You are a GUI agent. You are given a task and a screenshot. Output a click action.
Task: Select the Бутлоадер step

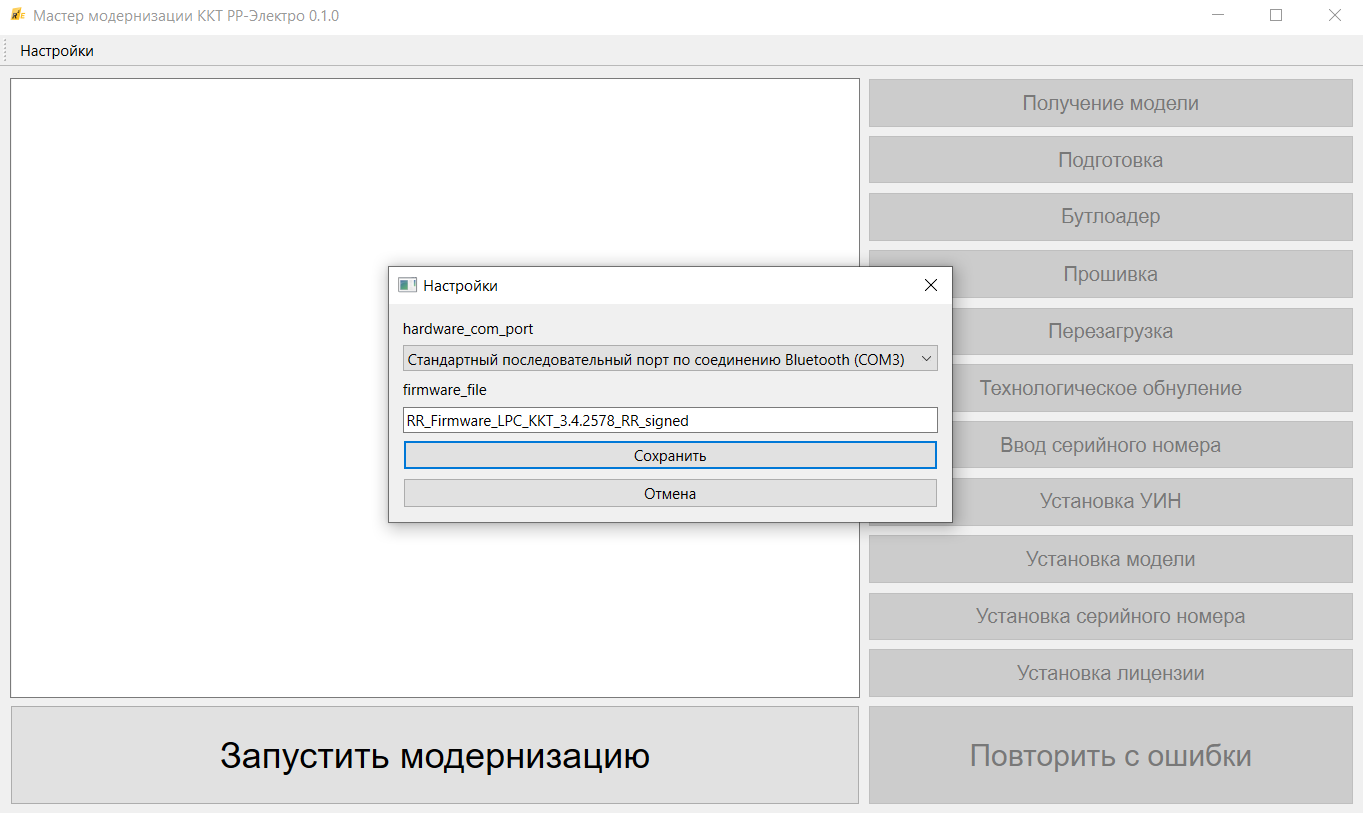(x=1110, y=217)
